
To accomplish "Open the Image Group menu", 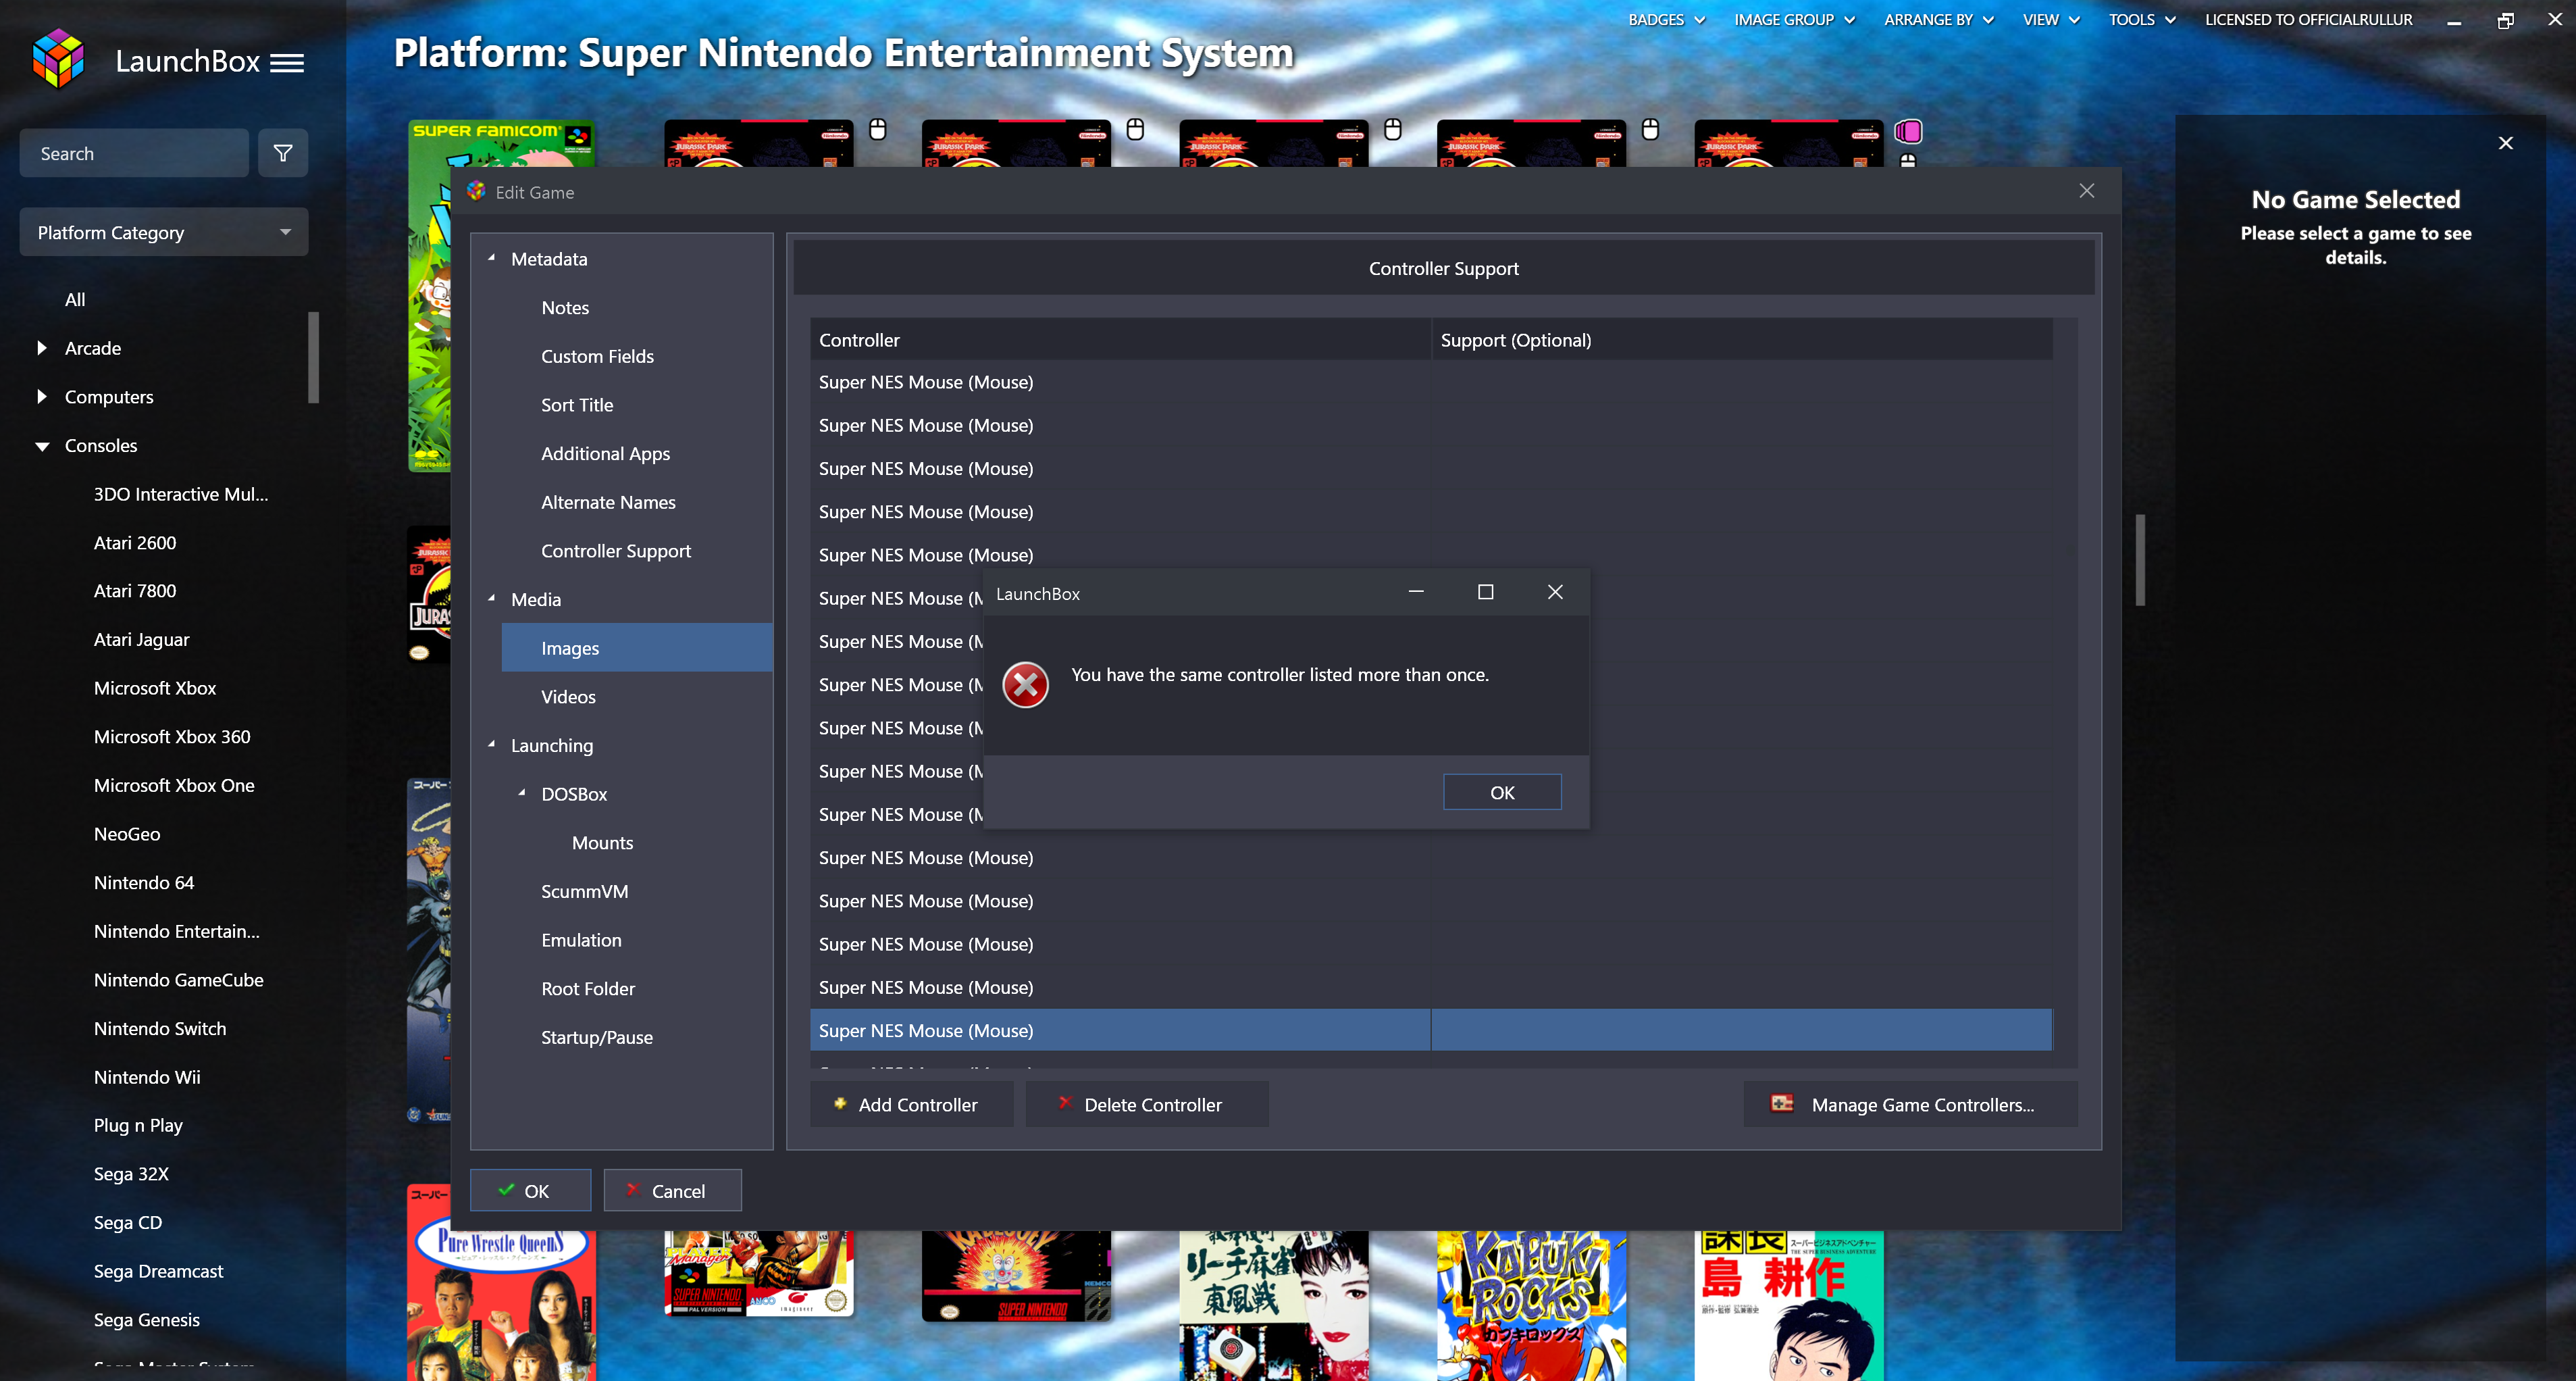I will (x=1794, y=19).
